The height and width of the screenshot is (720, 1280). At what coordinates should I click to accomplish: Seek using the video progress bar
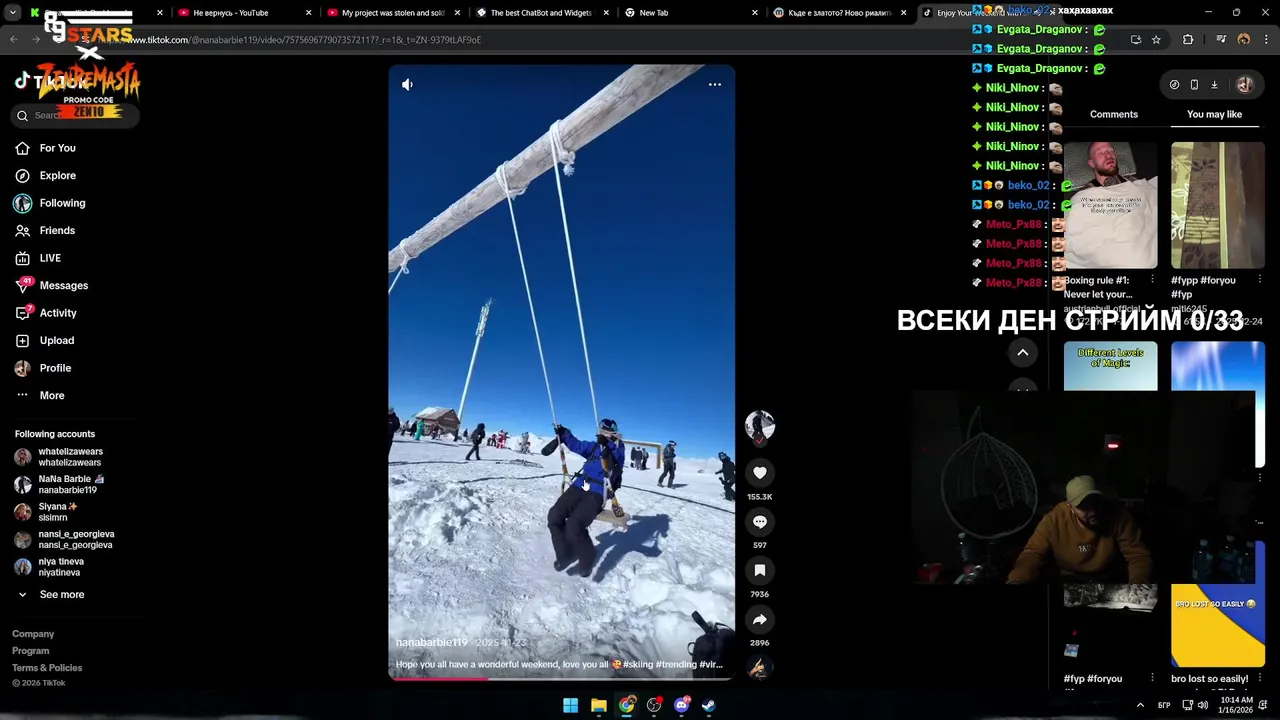coord(562,678)
